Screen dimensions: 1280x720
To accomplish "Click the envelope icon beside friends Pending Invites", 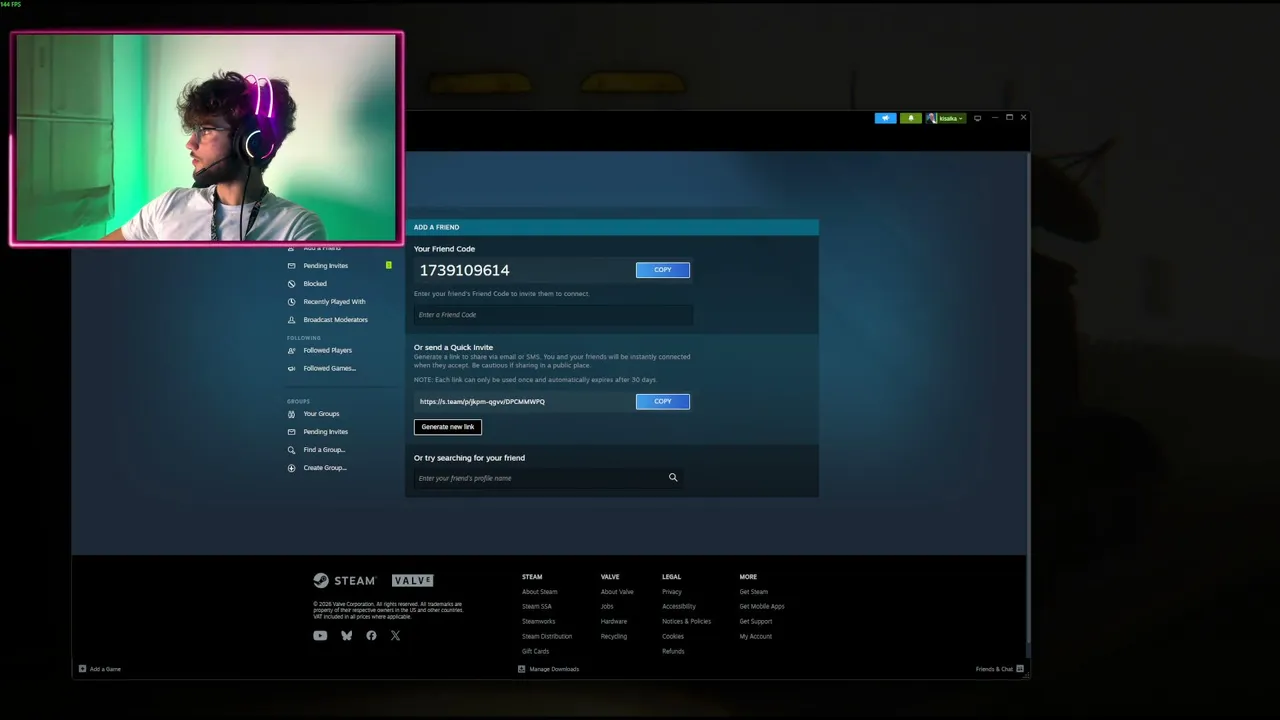I will 292,266.
